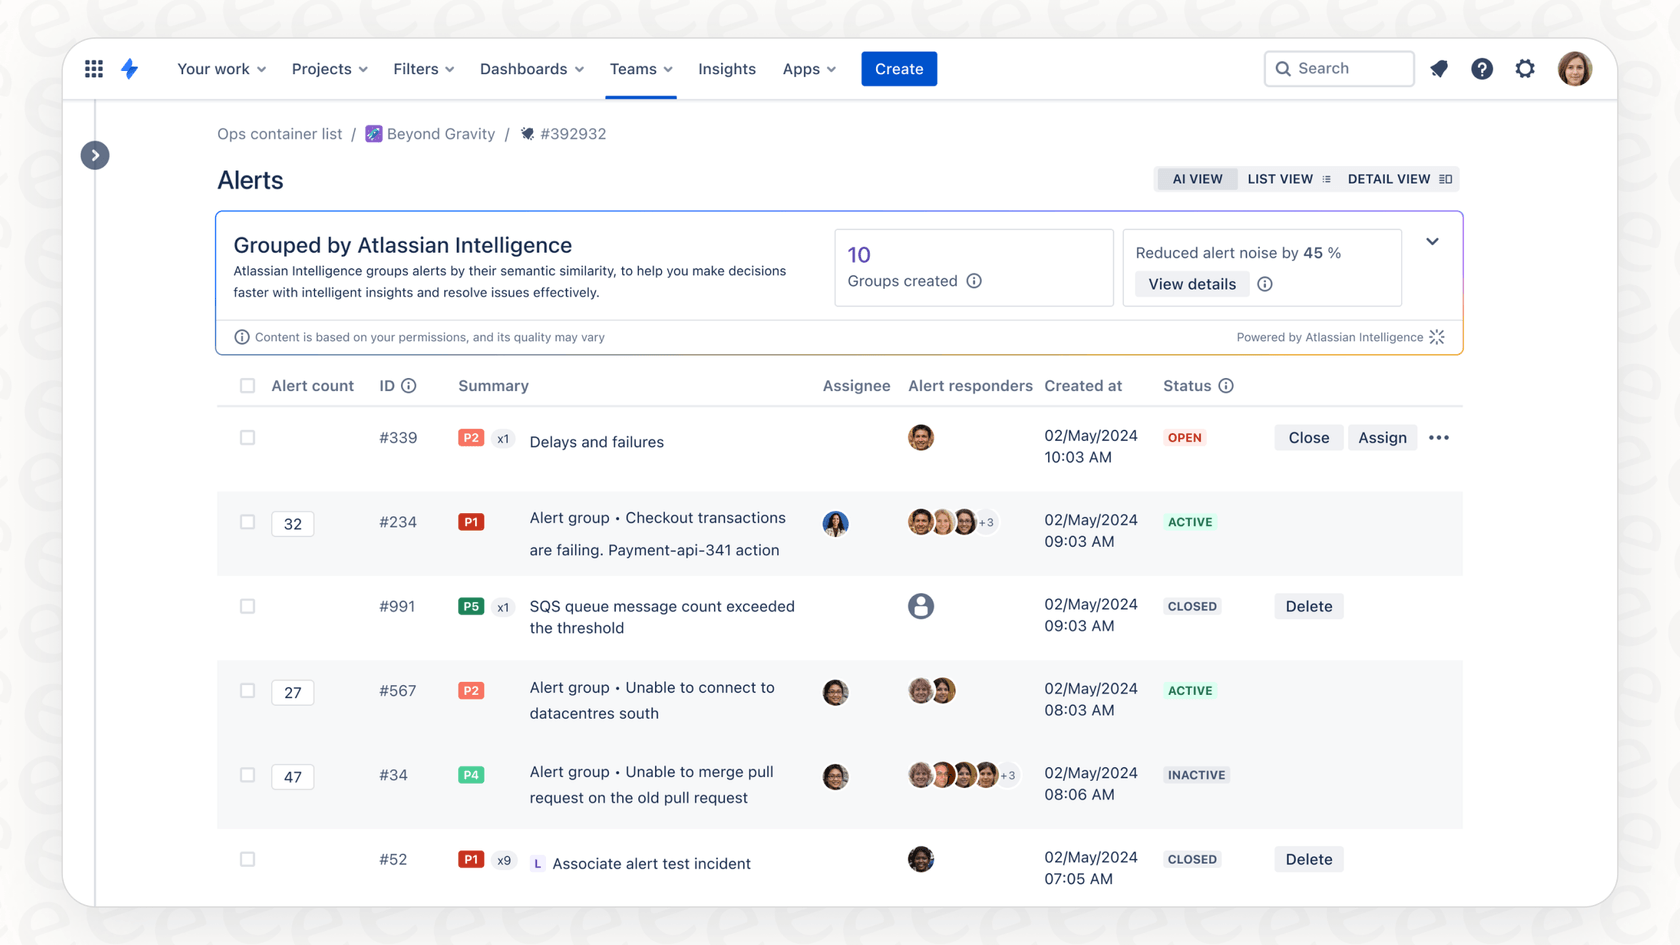Open the ellipsis menu on alert #339

(x=1439, y=437)
